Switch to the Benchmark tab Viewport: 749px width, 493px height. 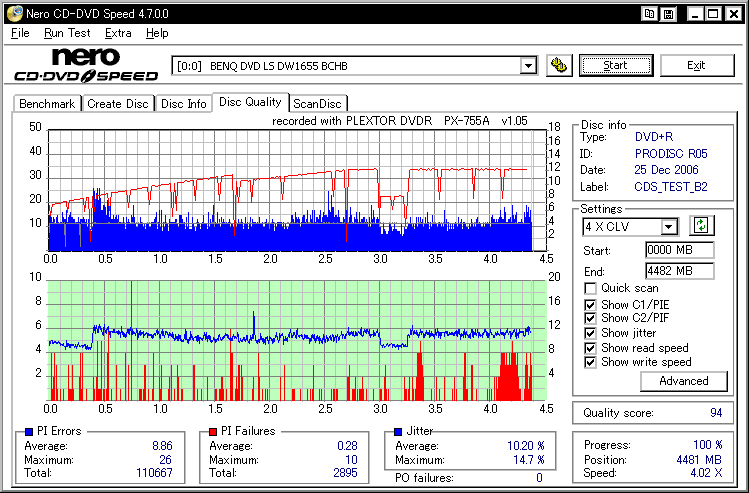tap(47, 104)
